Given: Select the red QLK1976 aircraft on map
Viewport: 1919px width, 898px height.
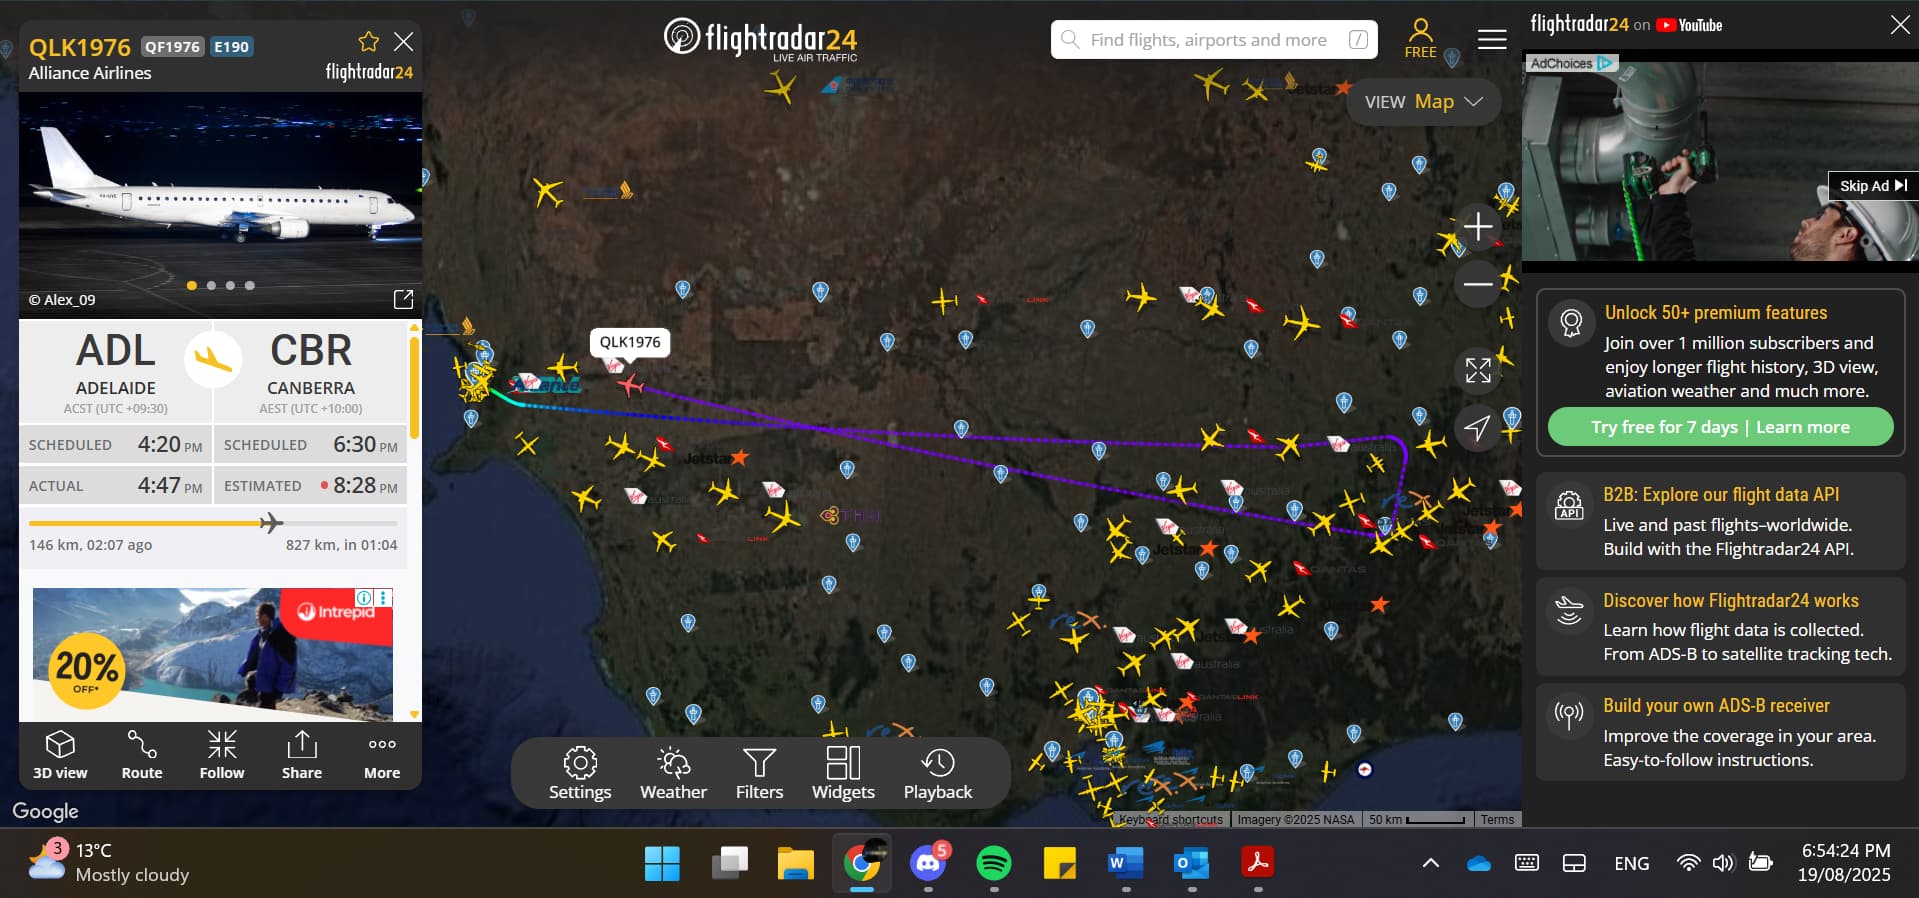Looking at the screenshot, I should coord(630,384).
